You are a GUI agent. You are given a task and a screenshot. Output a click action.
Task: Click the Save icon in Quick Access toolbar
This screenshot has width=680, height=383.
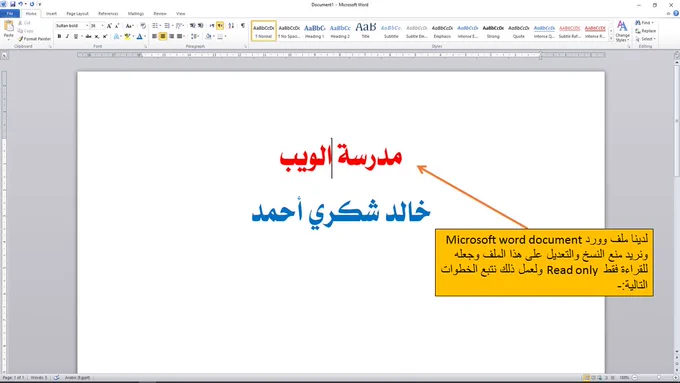[x=13, y=4]
